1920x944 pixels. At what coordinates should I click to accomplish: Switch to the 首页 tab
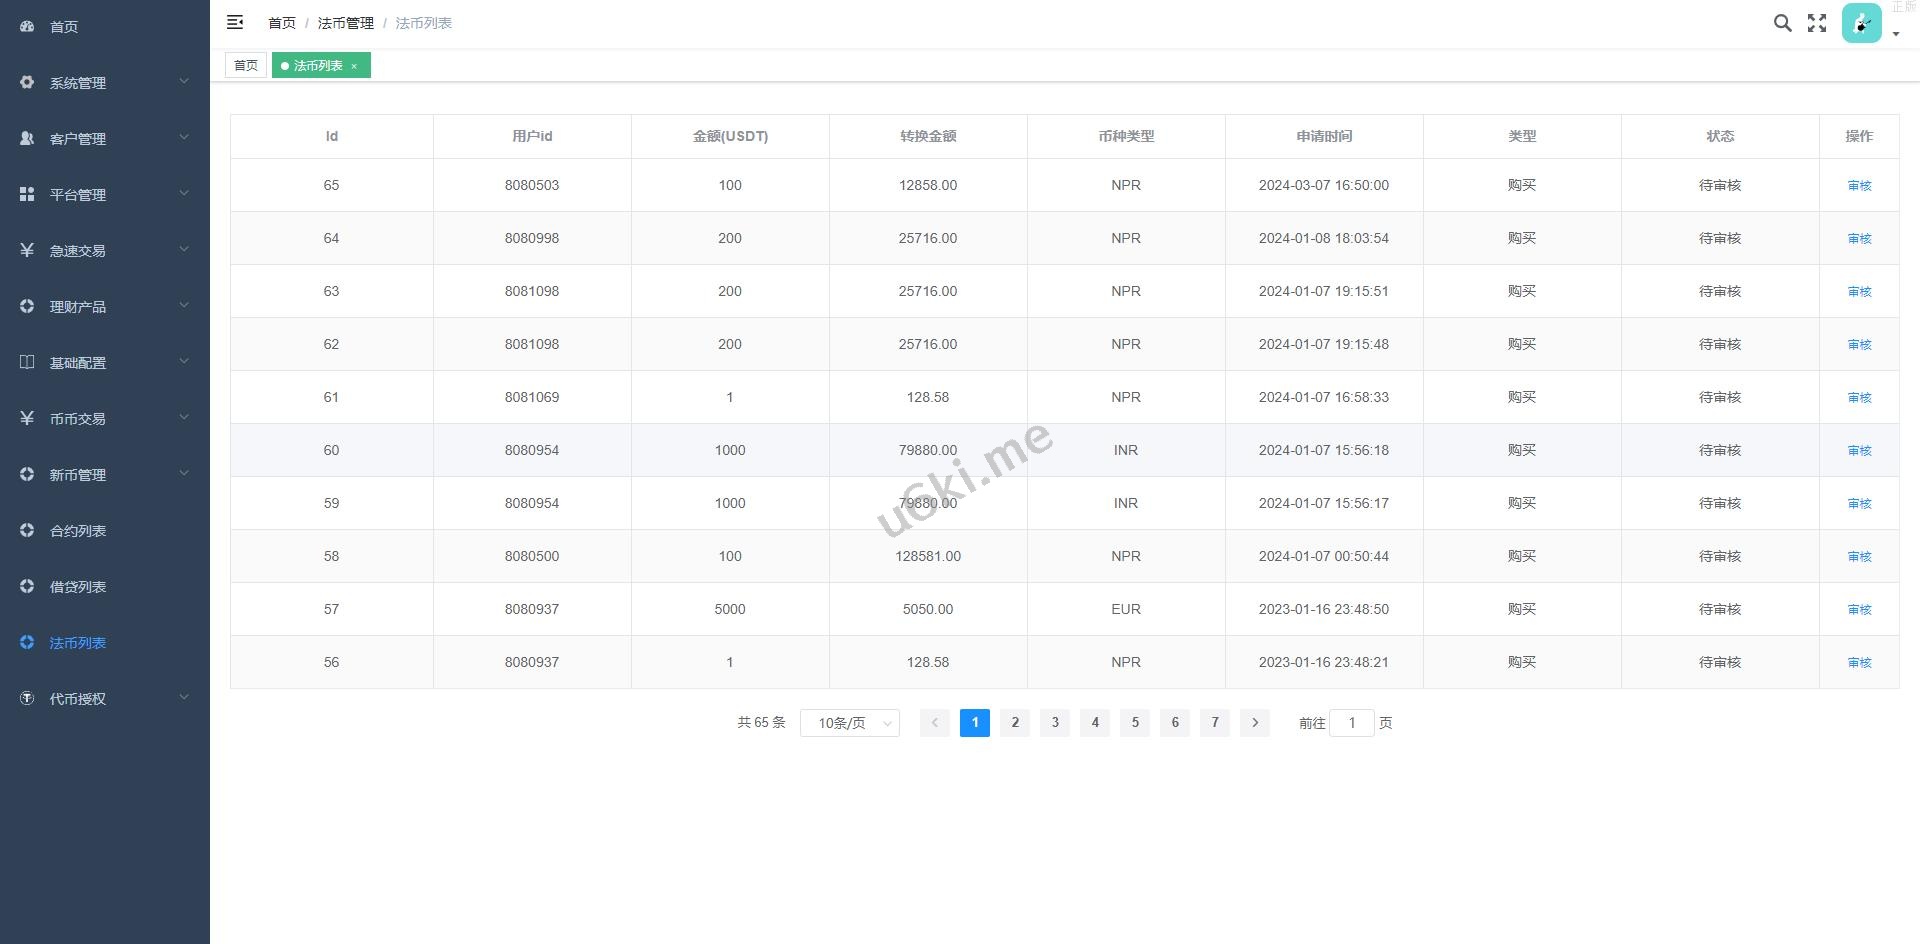(246, 66)
